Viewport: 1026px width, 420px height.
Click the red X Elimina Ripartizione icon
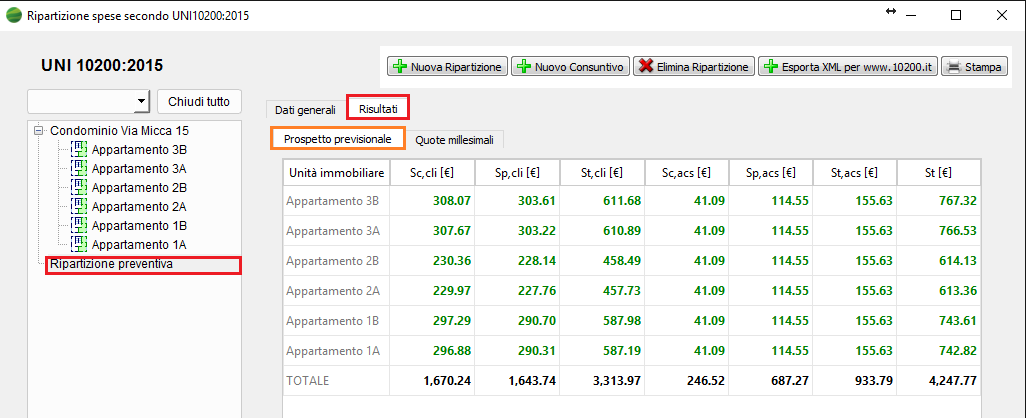pyautogui.click(x=645, y=67)
